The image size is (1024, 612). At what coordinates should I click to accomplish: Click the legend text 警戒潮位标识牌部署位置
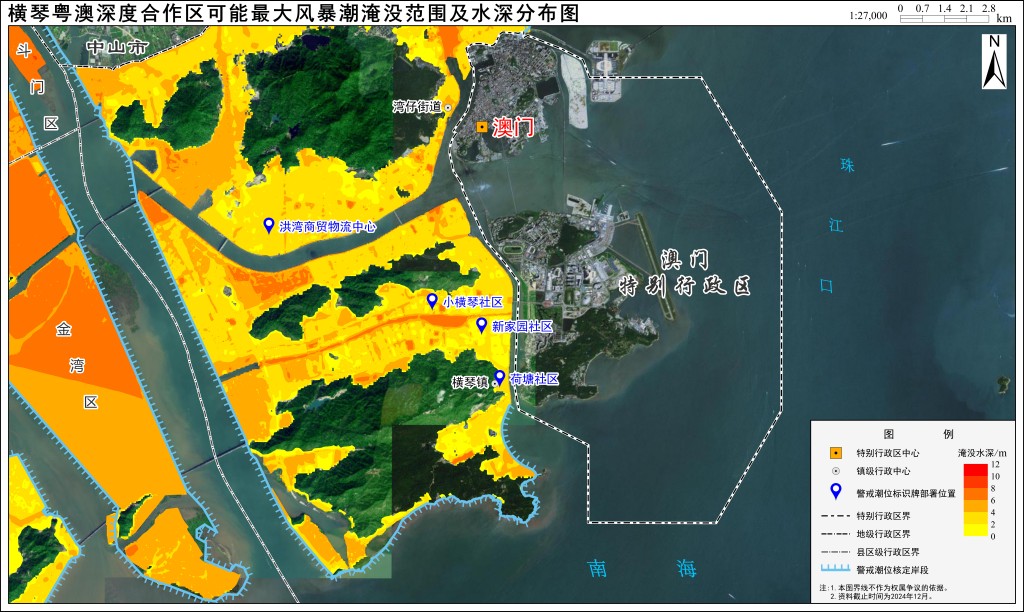[x=906, y=494]
